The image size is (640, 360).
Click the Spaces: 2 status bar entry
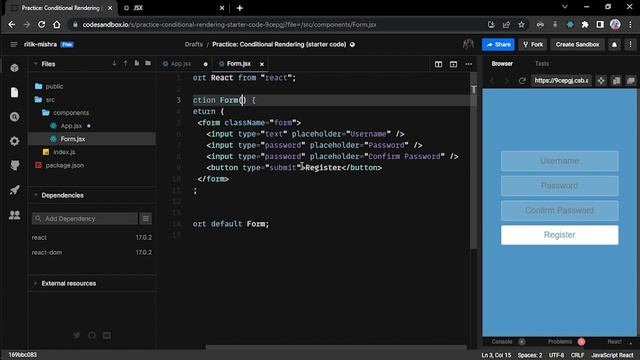(530, 355)
